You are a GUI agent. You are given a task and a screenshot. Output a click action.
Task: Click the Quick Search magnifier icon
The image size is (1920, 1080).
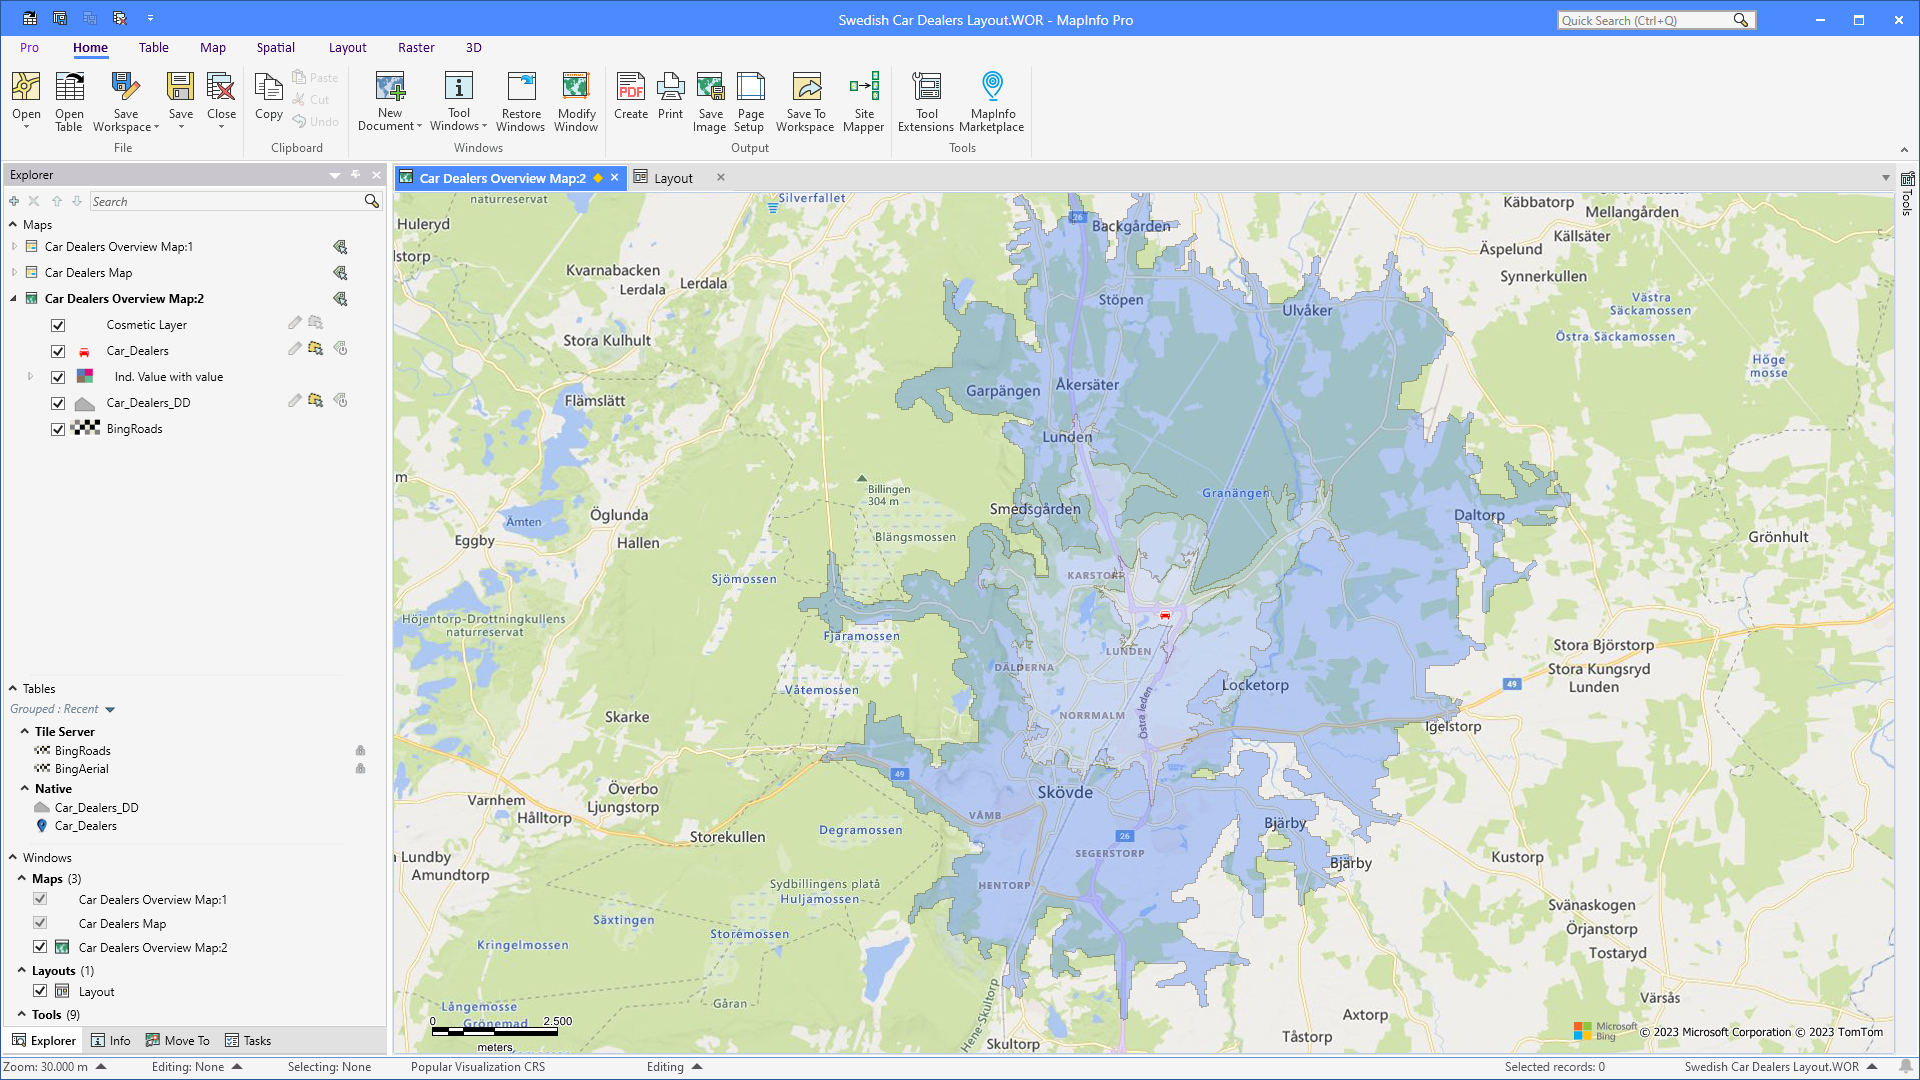tap(1741, 20)
